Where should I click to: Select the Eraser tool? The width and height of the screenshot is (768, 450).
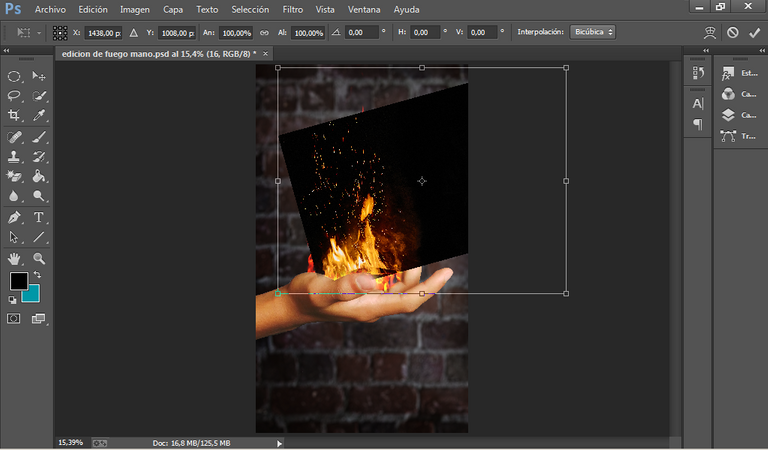click(14, 176)
